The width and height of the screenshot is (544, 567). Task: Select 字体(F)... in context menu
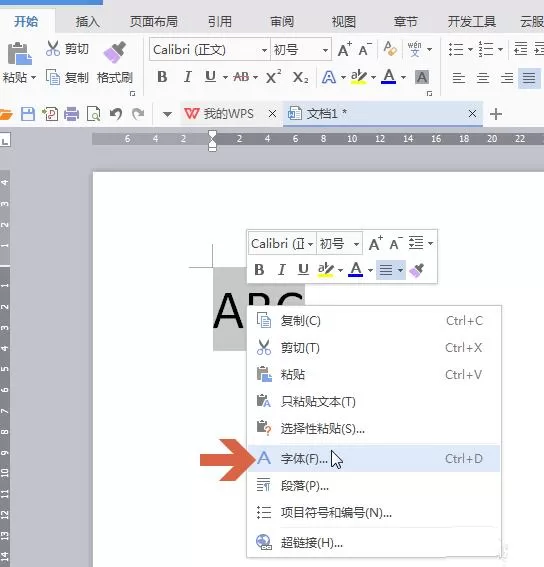[374, 459]
